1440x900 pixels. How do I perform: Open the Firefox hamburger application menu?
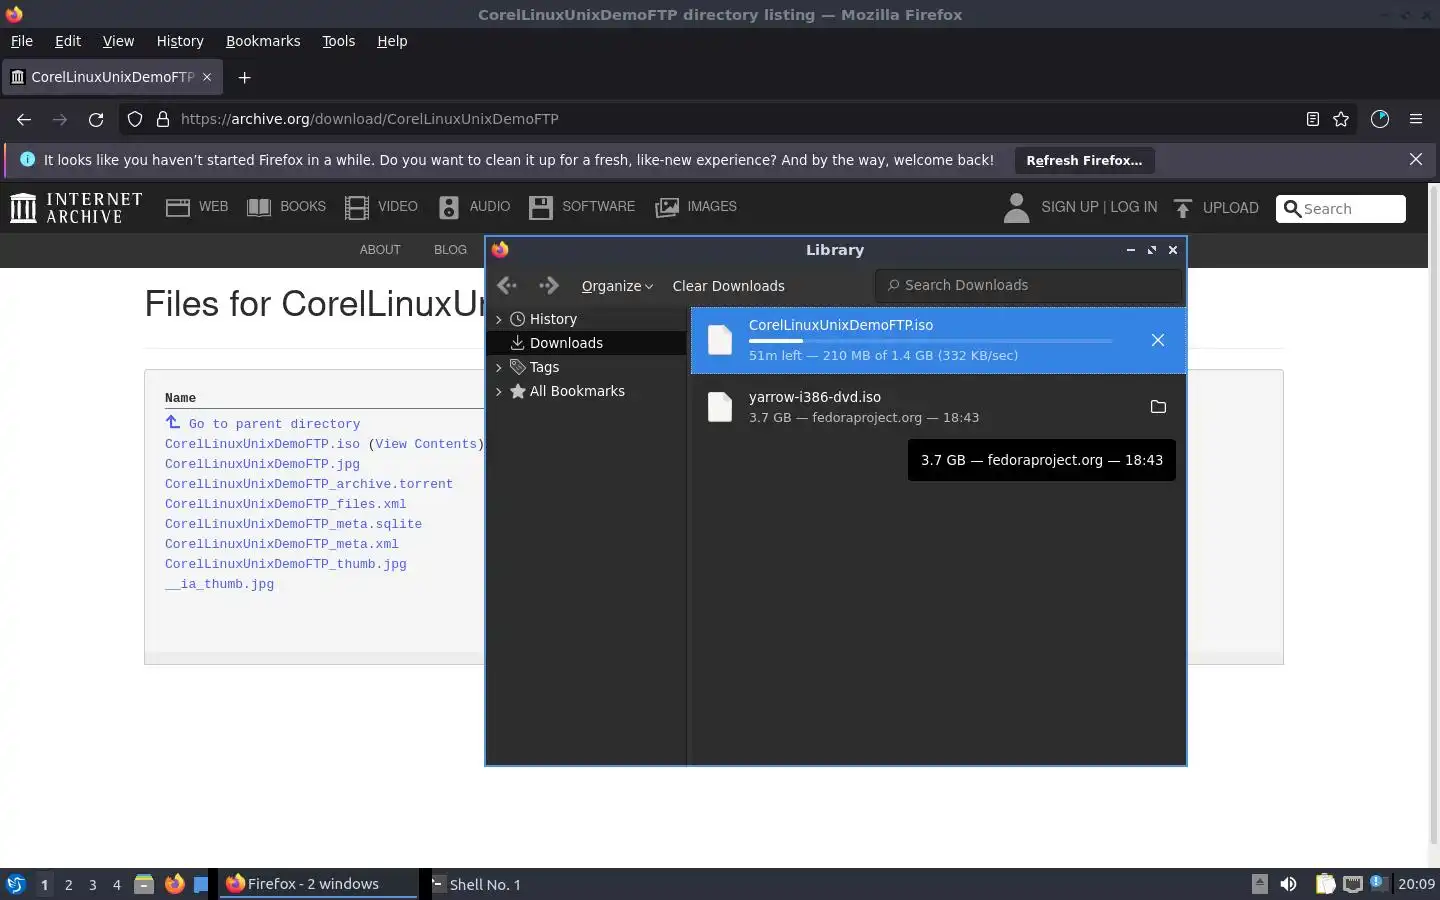point(1416,119)
